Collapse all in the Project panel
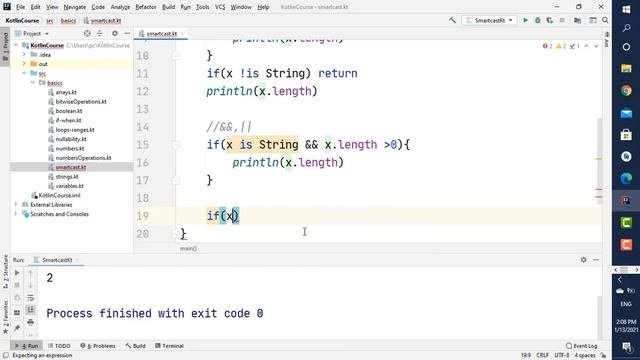Screen dimensions: 640x360 (99, 33)
